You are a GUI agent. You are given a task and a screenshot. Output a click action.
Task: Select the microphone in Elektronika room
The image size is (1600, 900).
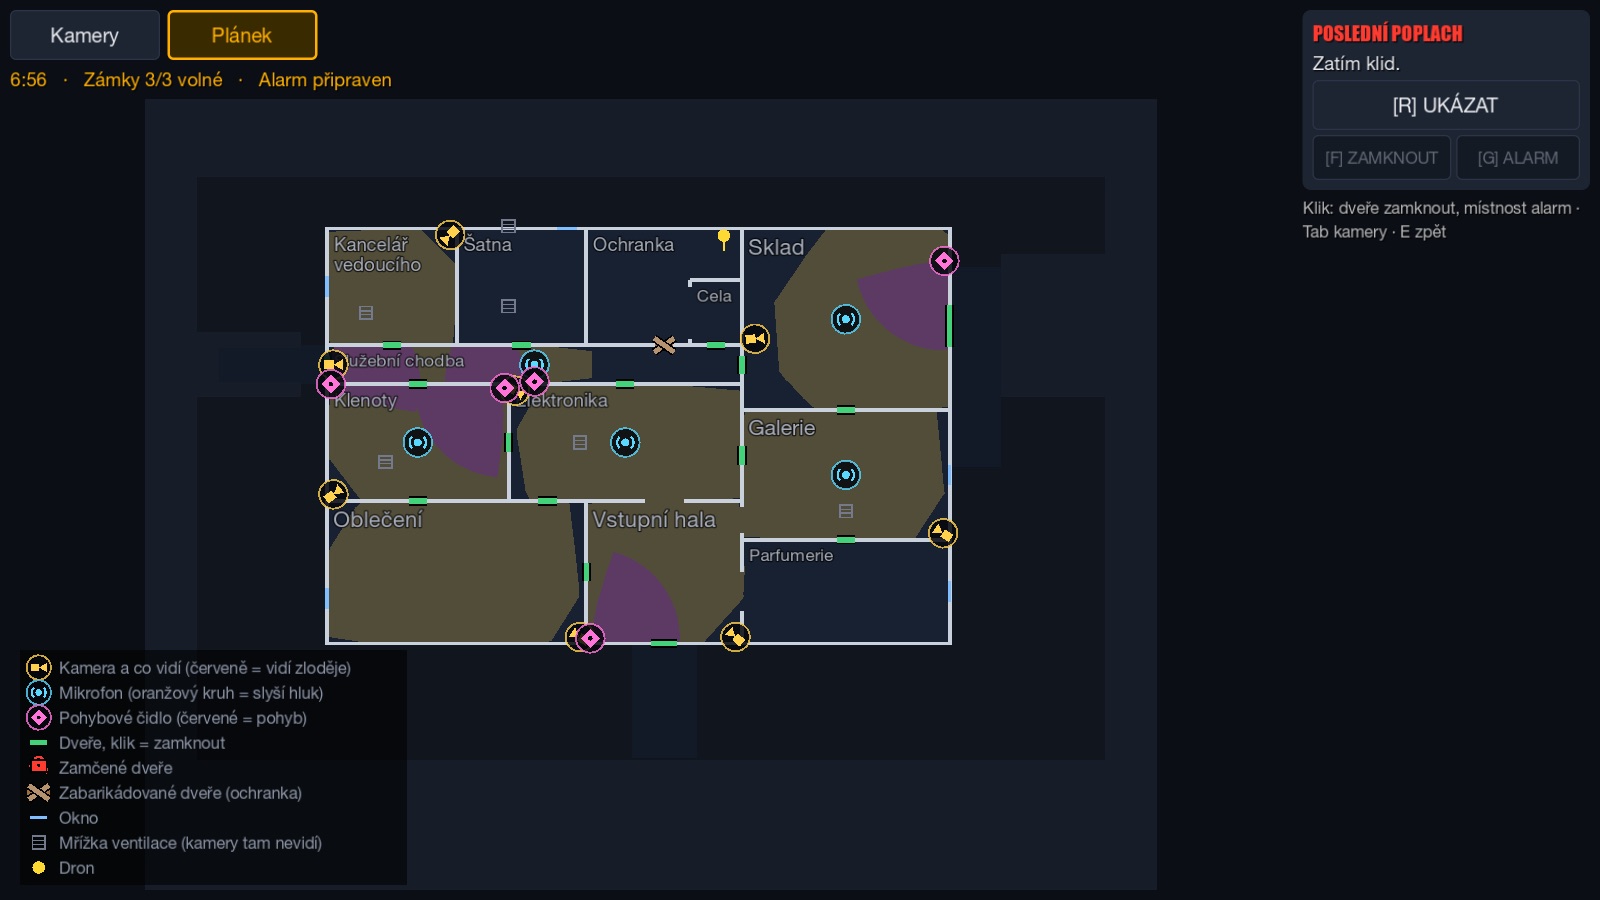pos(625,442)
